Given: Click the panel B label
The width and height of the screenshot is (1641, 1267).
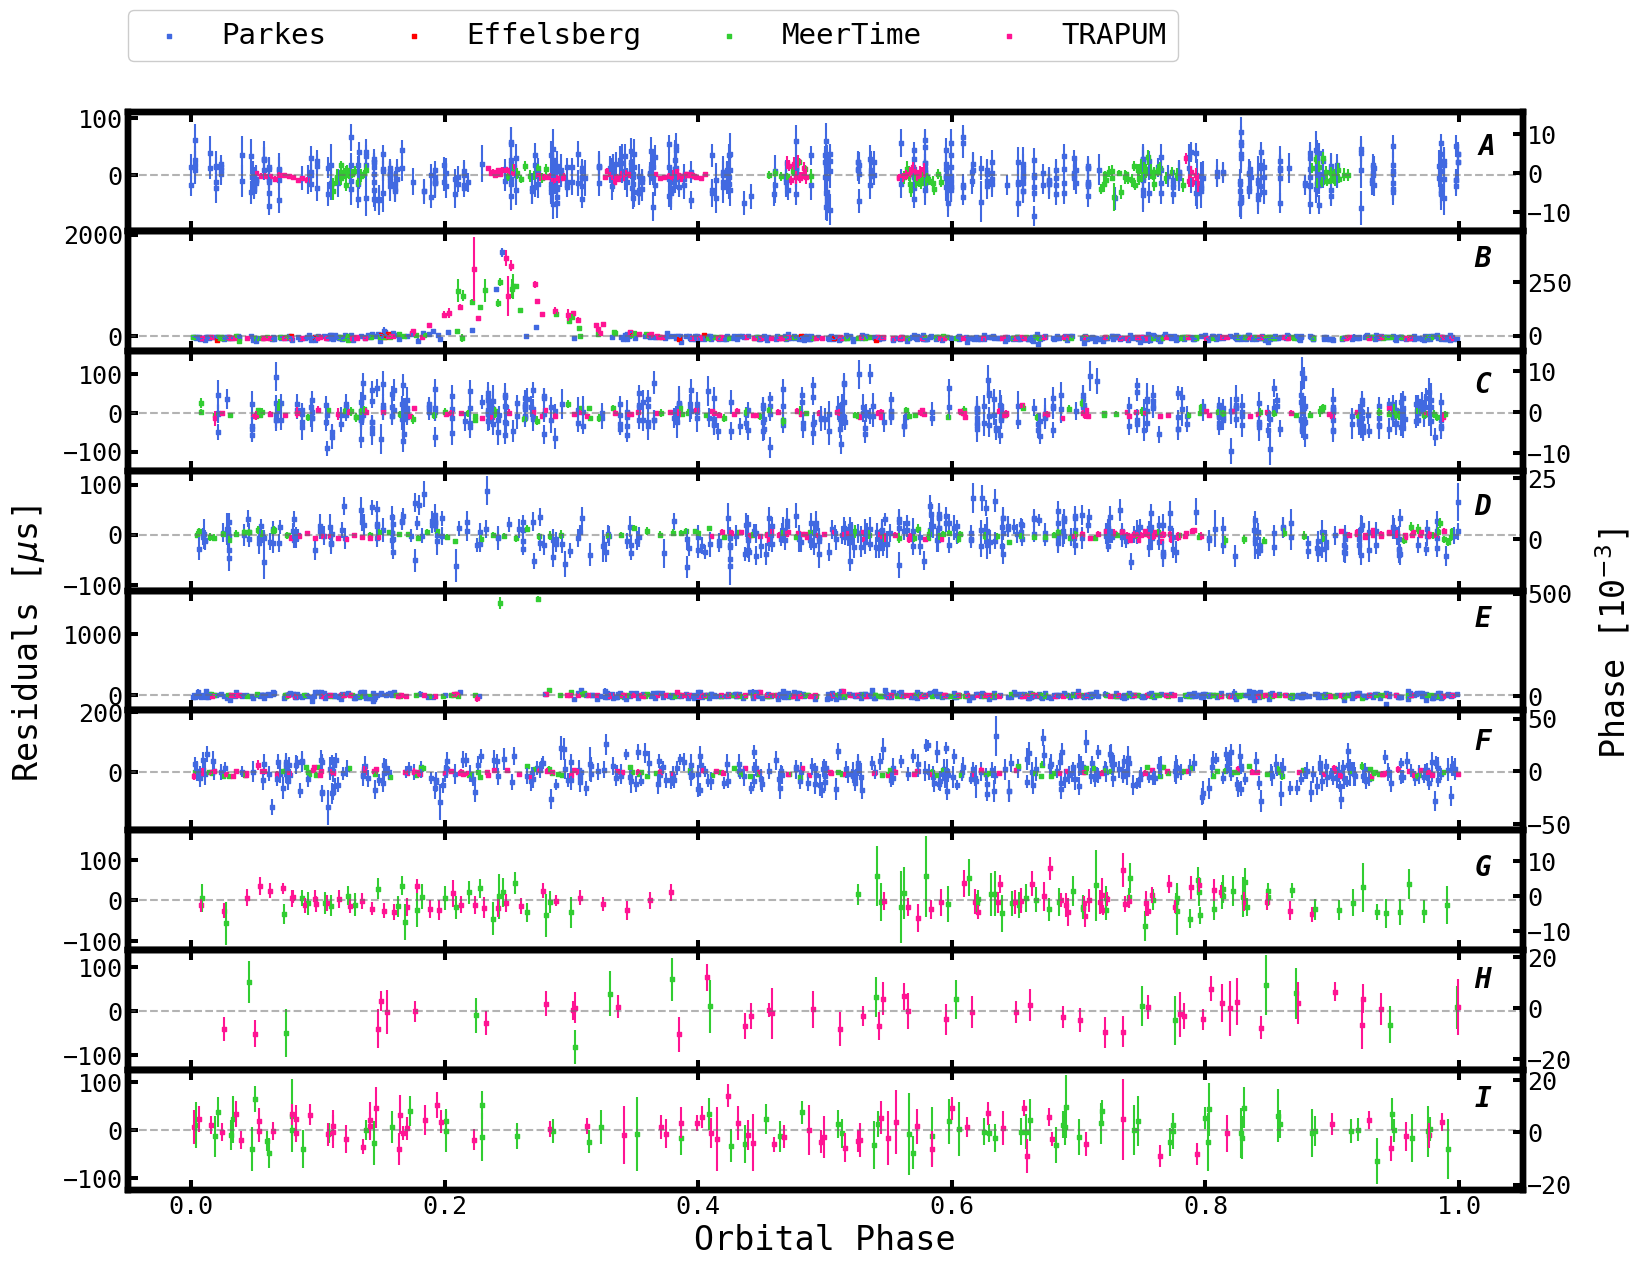Looking at the screenshot, I should [x=1482, y=258].
